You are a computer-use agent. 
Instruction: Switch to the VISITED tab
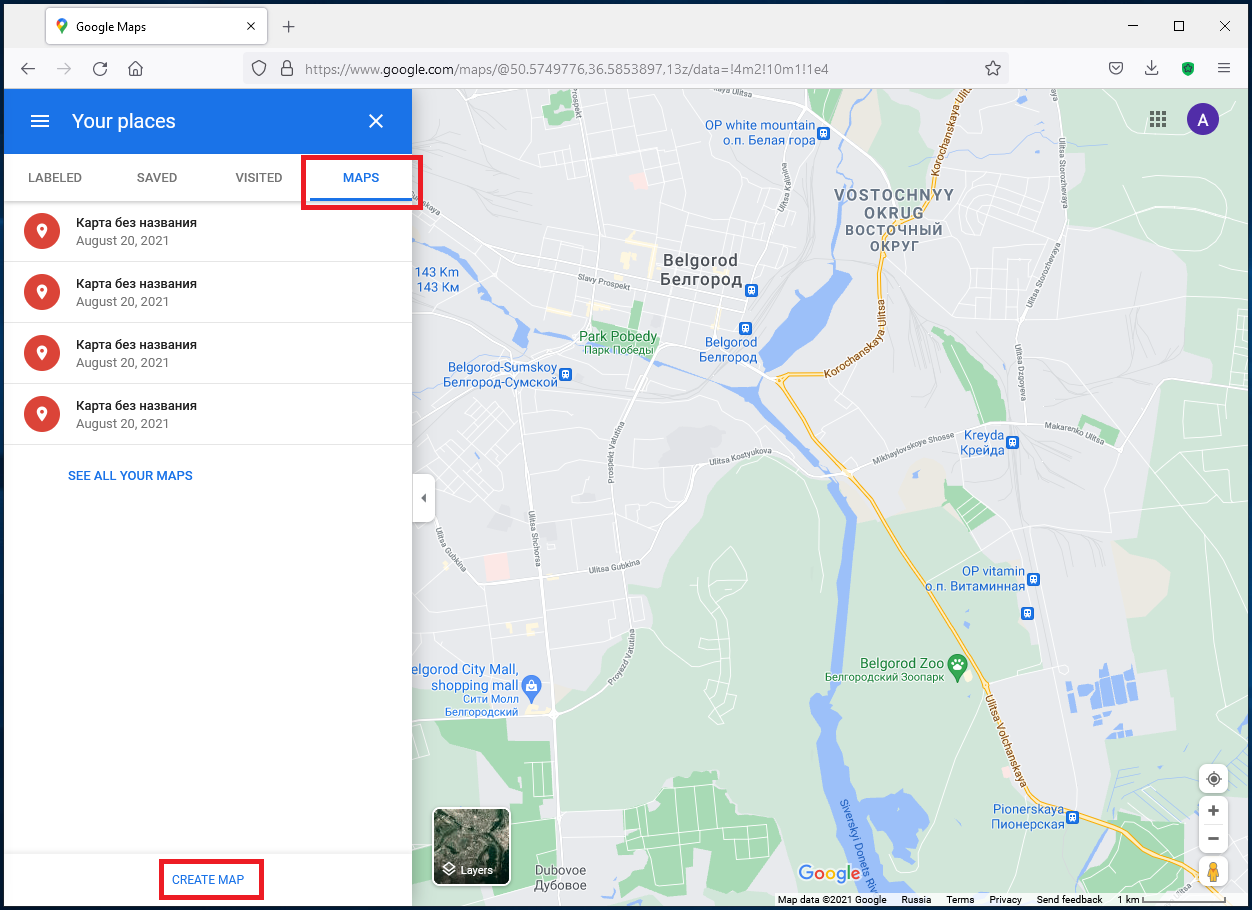click(259, 177)
